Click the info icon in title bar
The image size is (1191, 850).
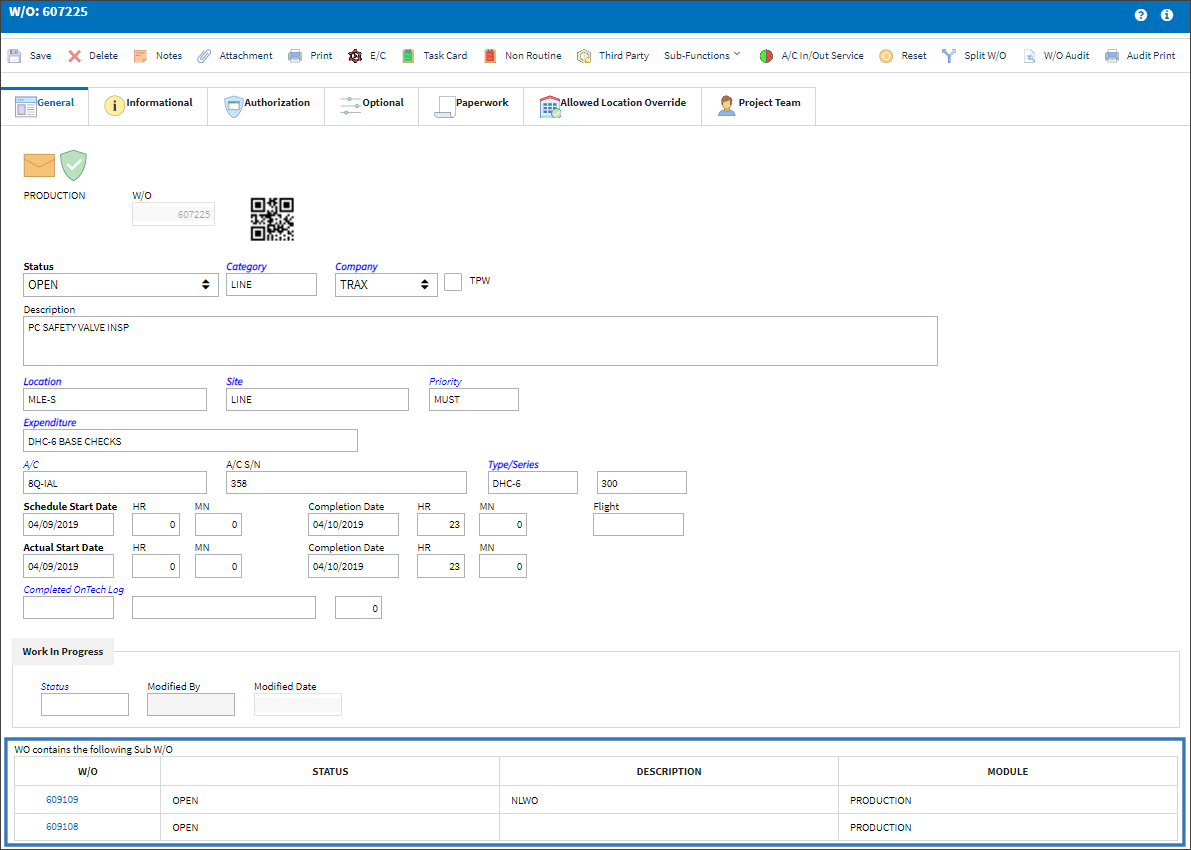pyautogui.click(x=1167, y=14)
